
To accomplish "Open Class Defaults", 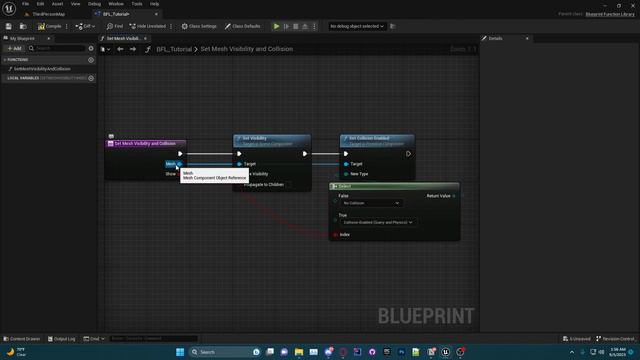I will [242, 26].
